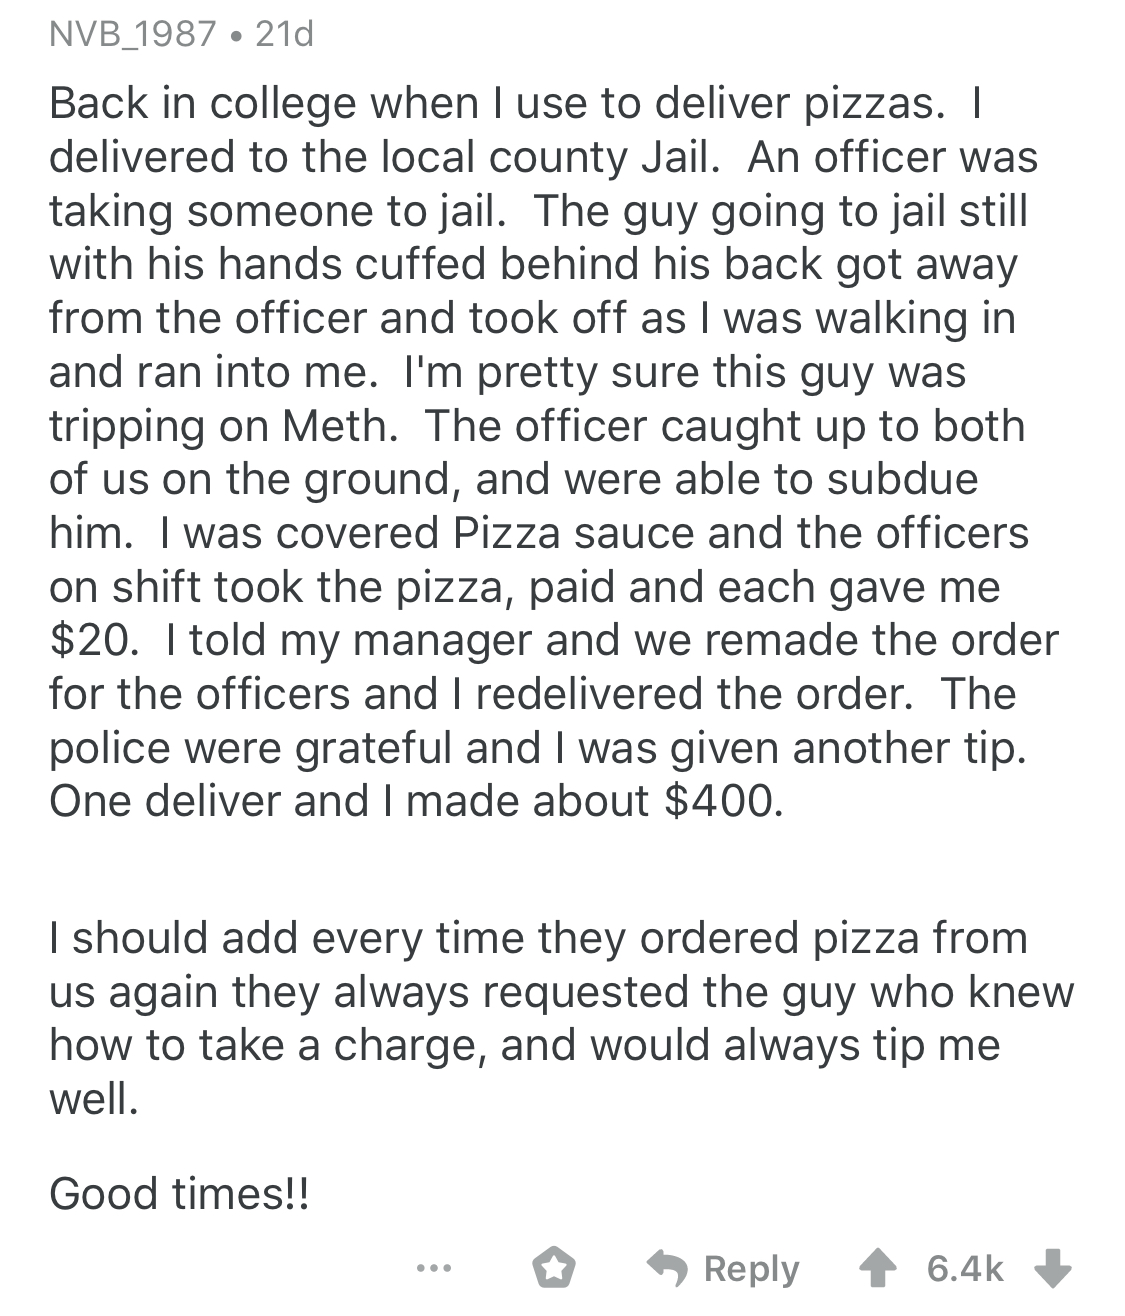
Task: Open the NVB_1987 user profile
Action: pyautogui.click(x=132, y=35)
